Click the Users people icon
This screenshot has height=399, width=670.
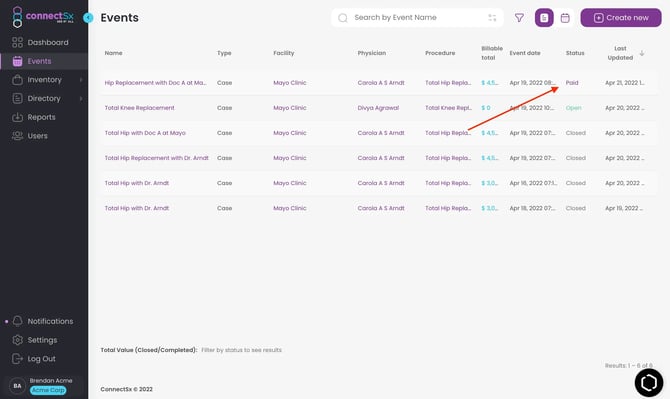(18, 136)
